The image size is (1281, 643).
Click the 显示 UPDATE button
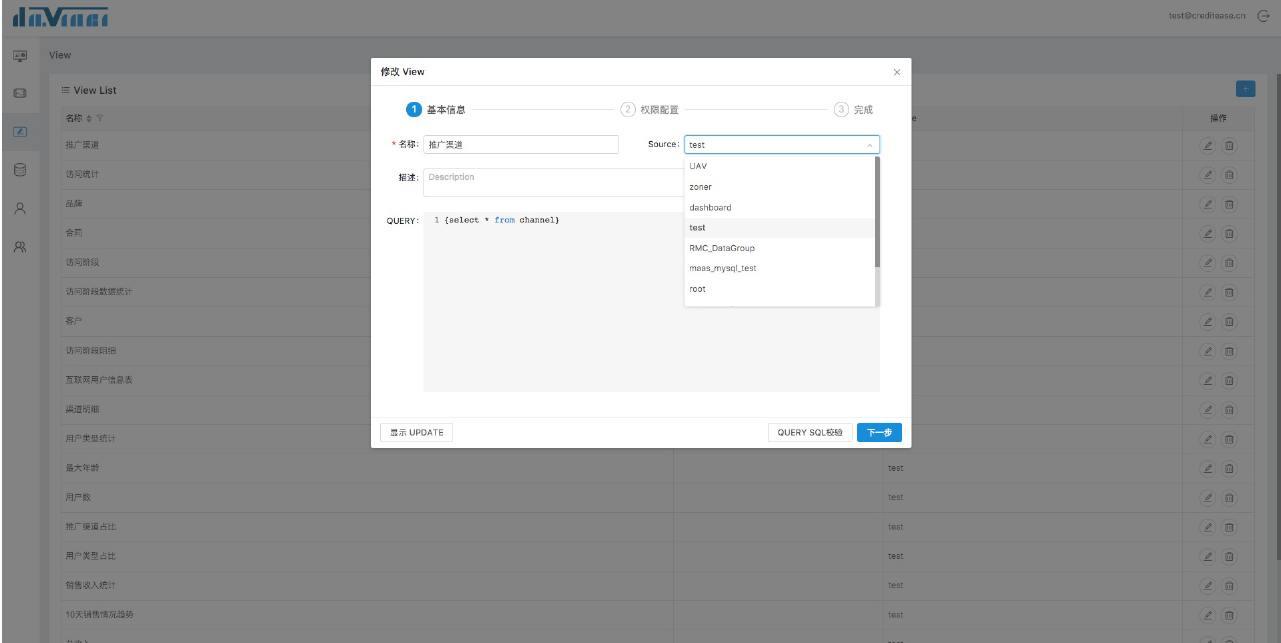pyautogui.click(x=417, y=432)
